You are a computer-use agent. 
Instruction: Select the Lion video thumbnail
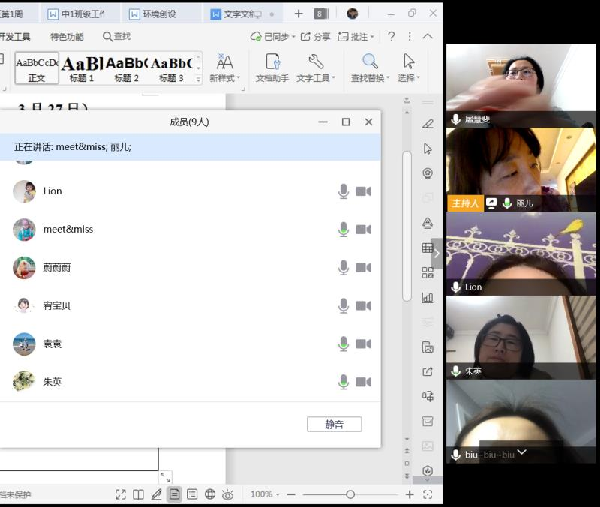[520, 254]
